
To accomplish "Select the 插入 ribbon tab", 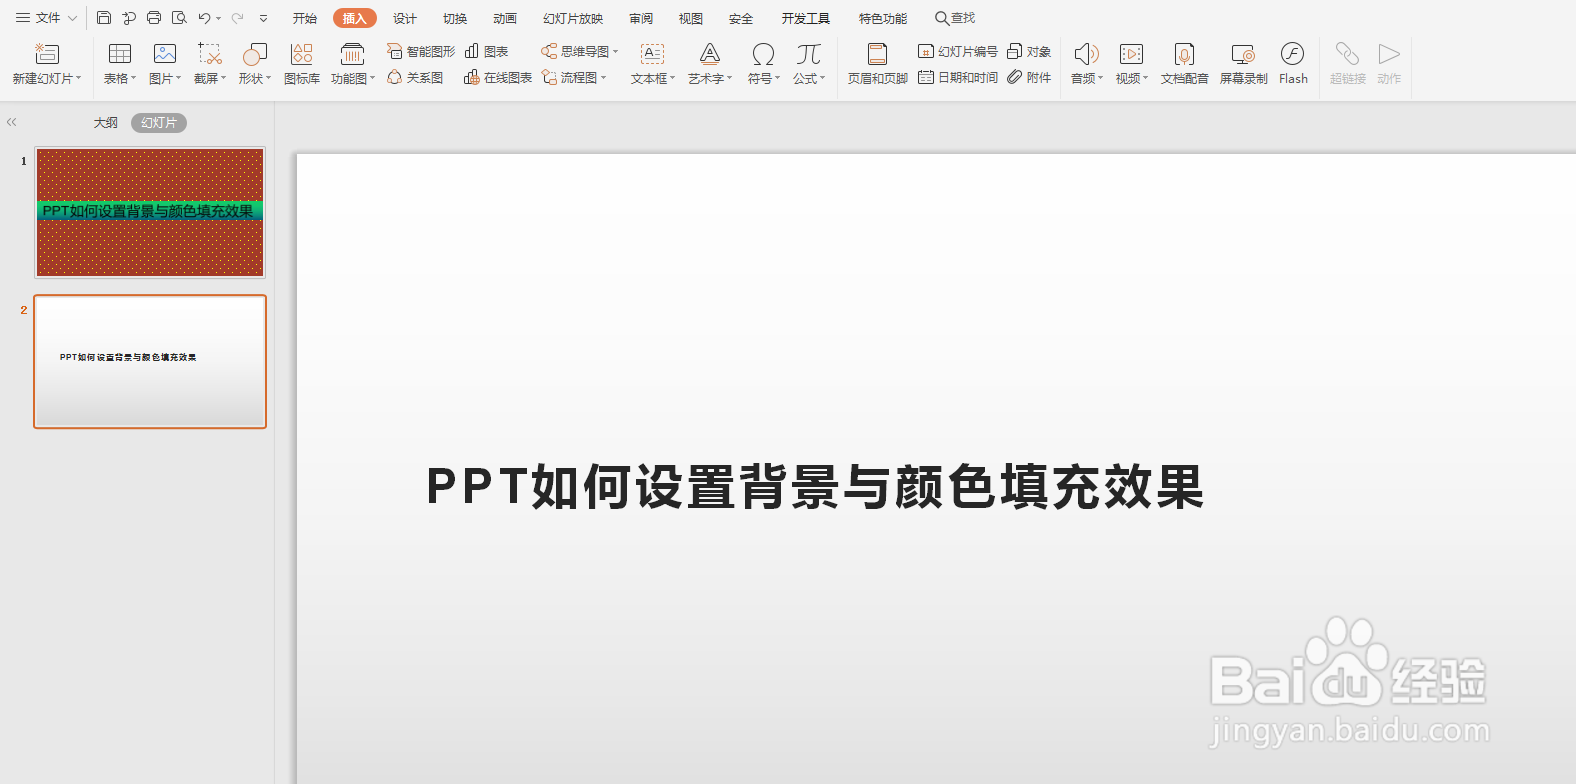I will coord(355,18).
